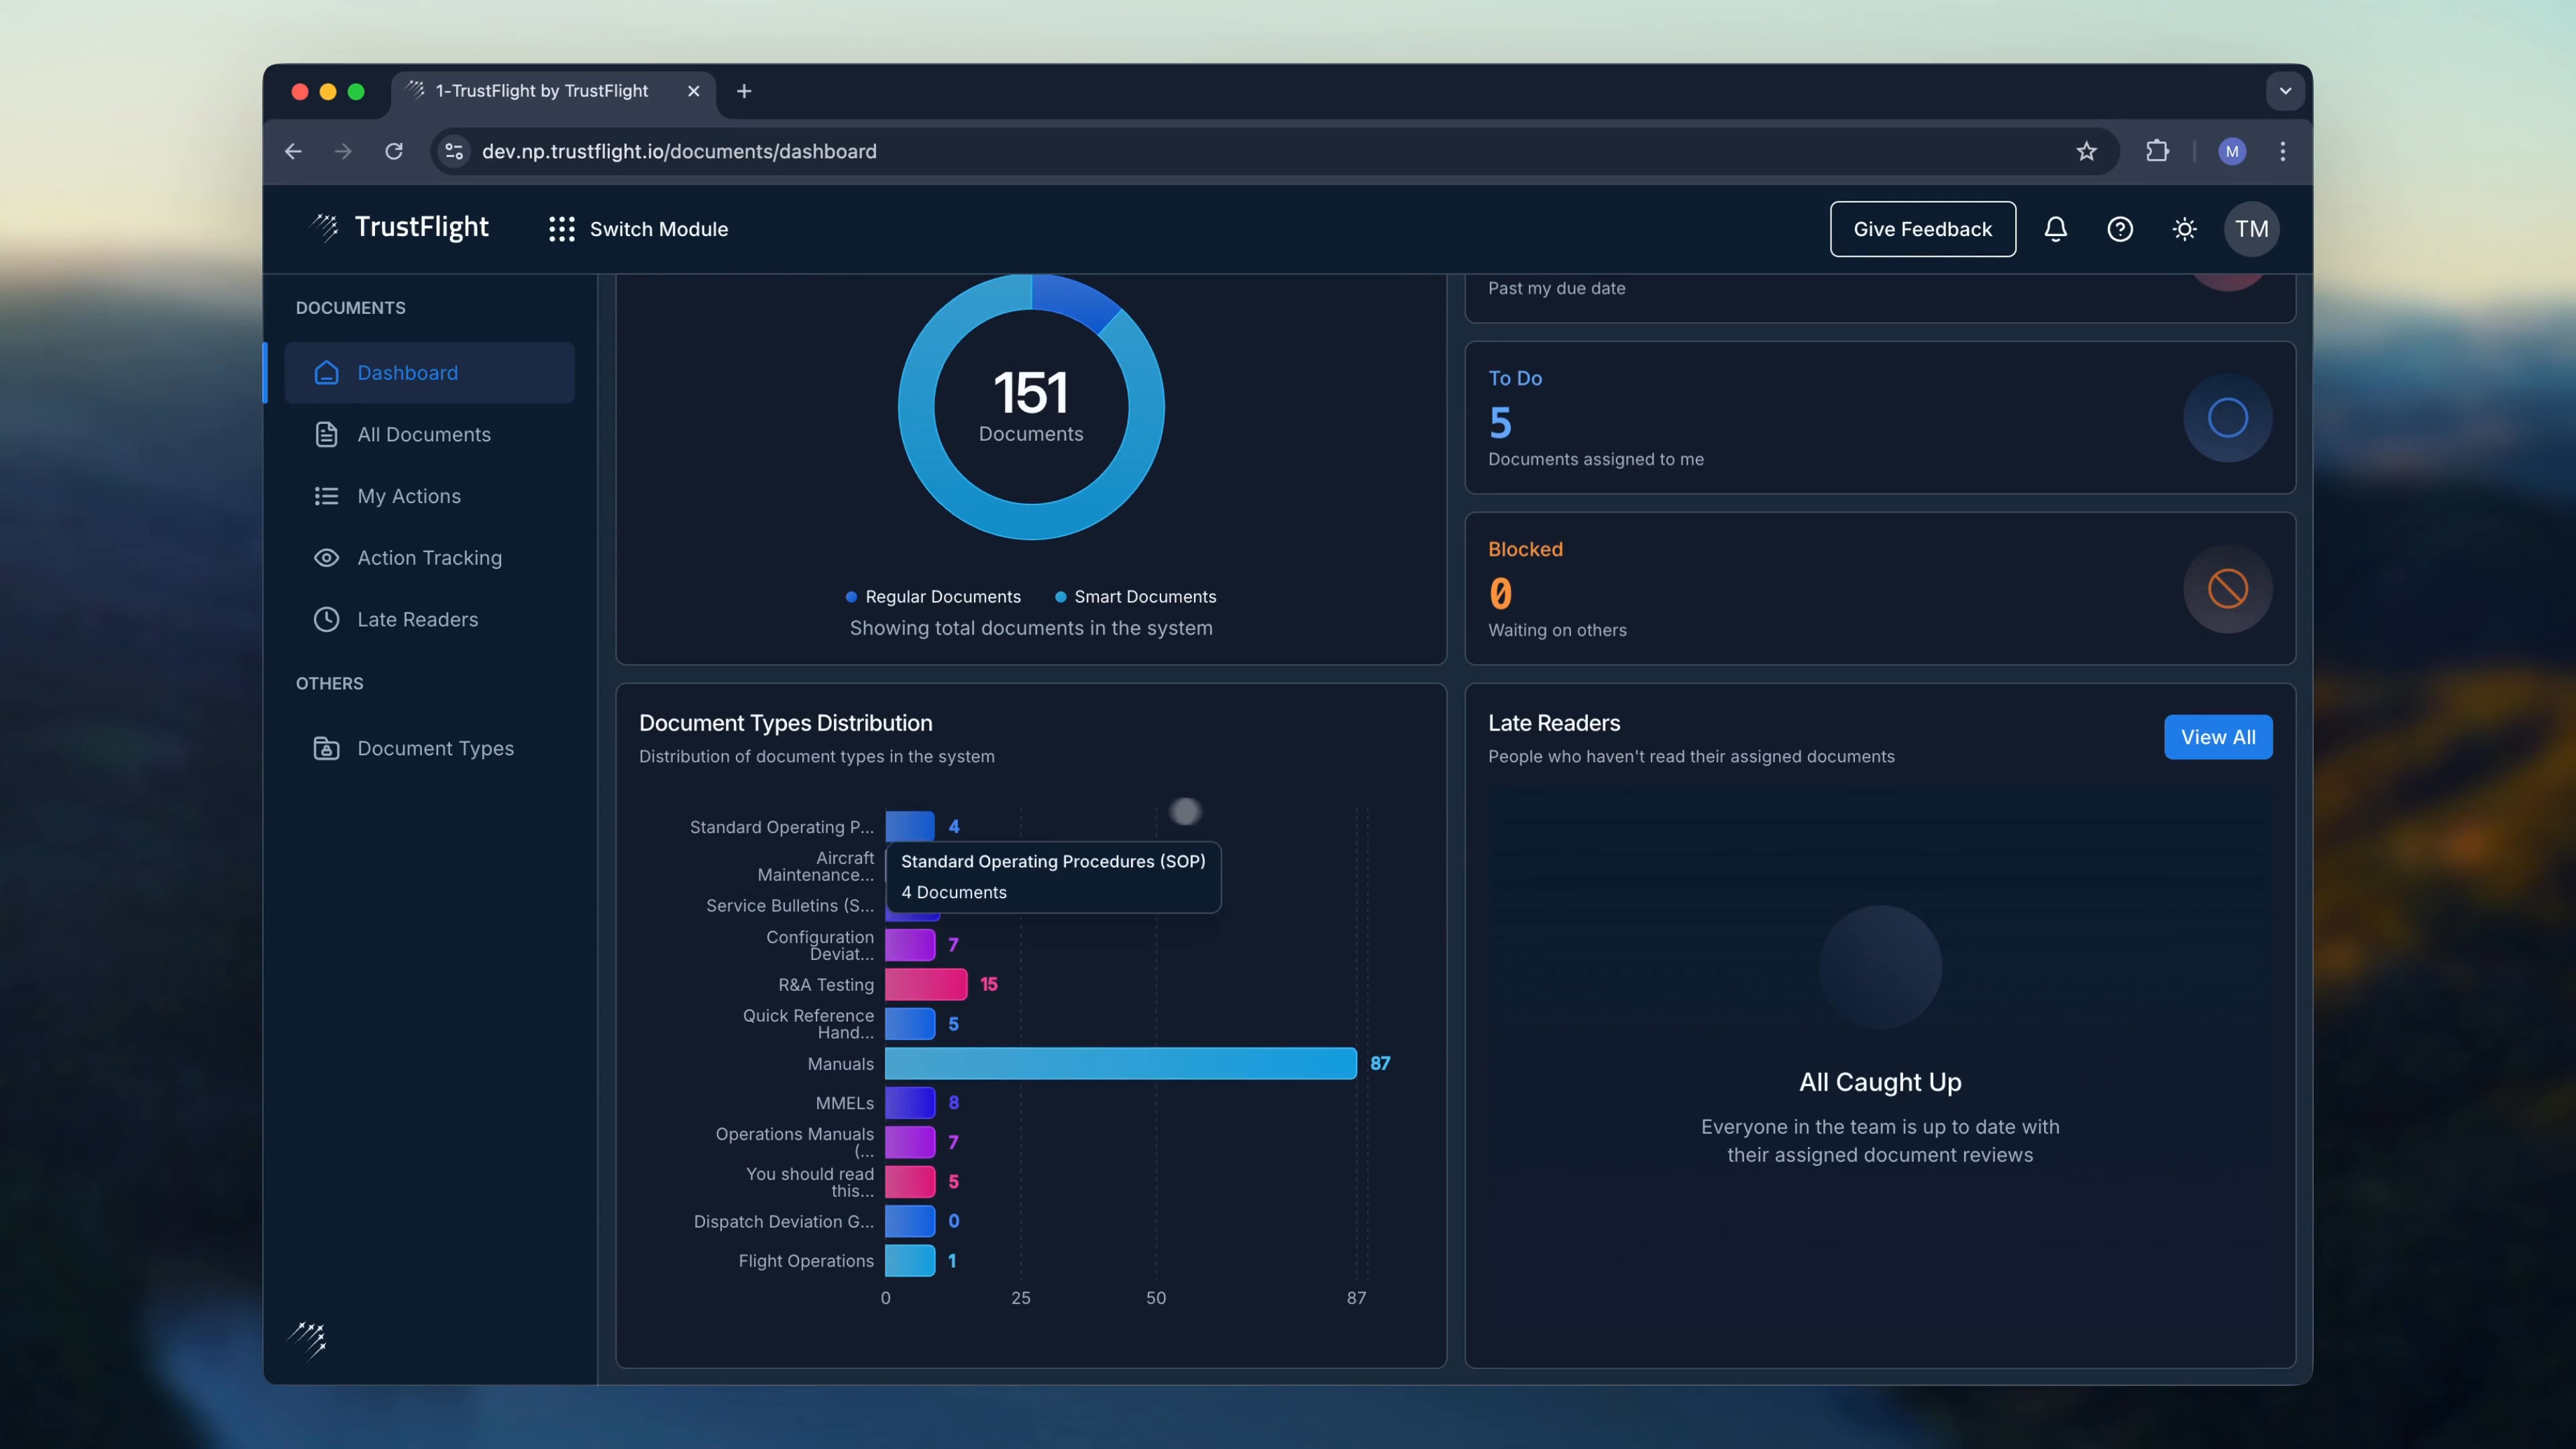Click the Give Feedback button
This screenshot has width=2576, height=1449.
click(x=1922, y=229)
